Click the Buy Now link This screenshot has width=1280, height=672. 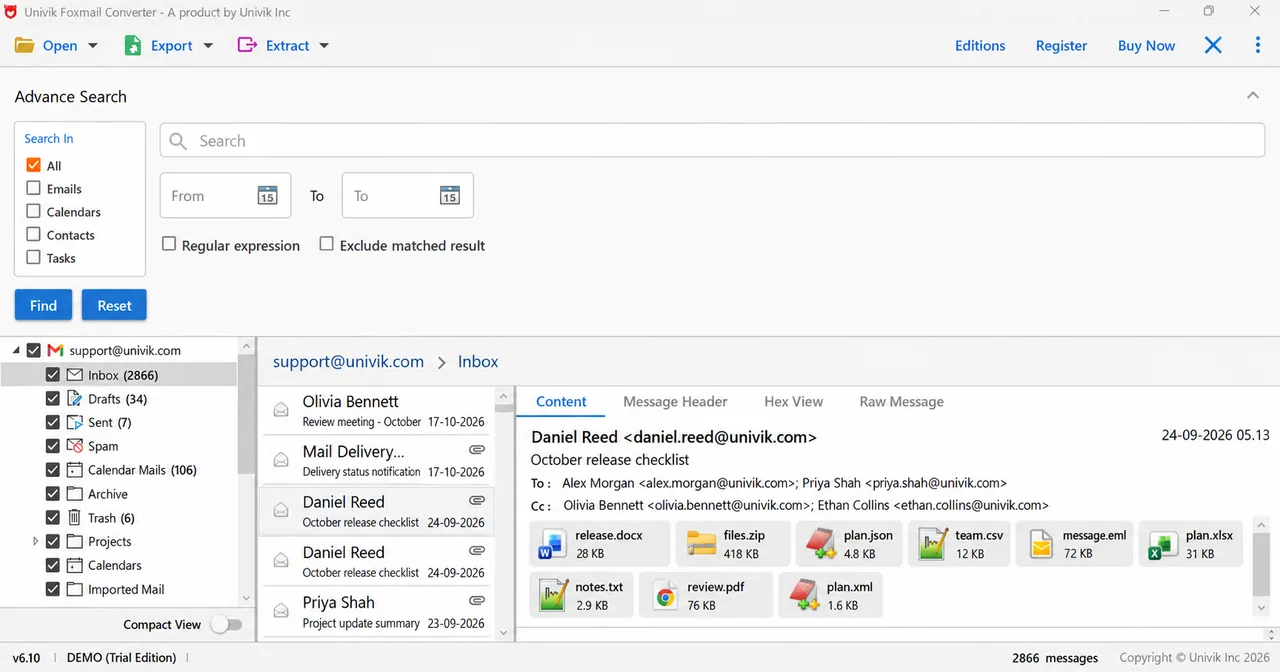pyautogui.click(x=1146, y=46)
